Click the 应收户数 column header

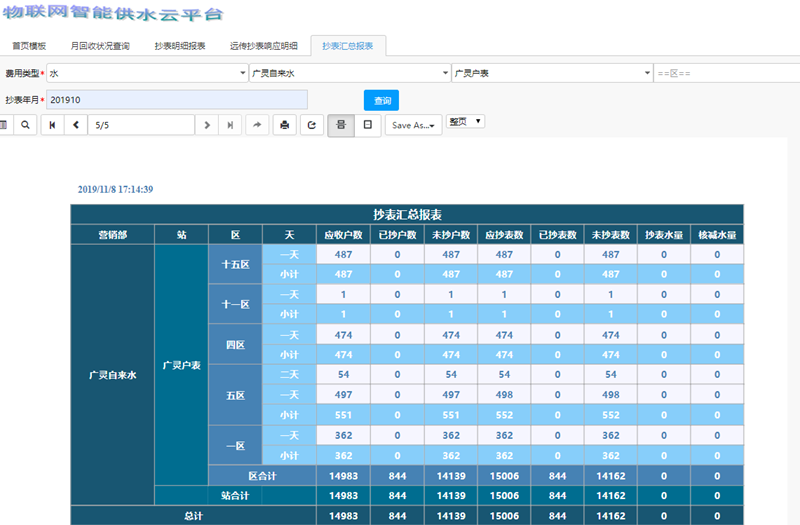[x=343, y=235]
